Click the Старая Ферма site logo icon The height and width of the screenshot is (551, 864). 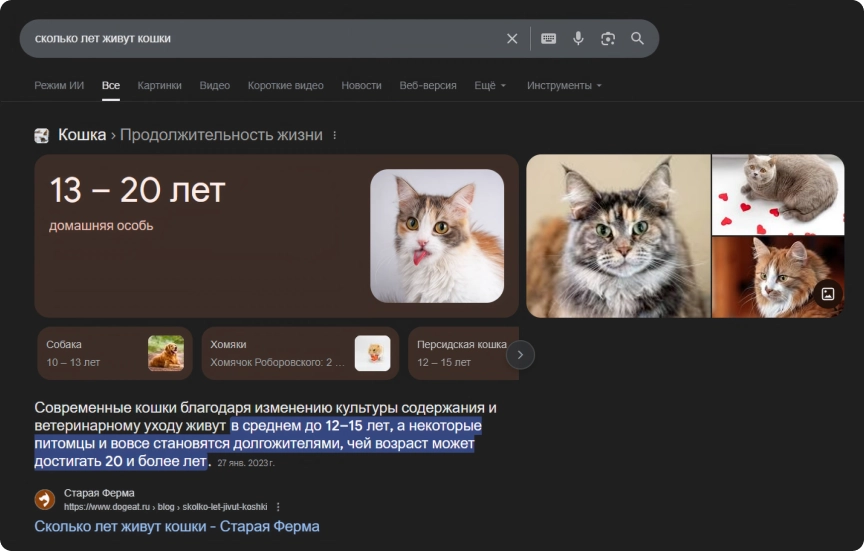45,499
